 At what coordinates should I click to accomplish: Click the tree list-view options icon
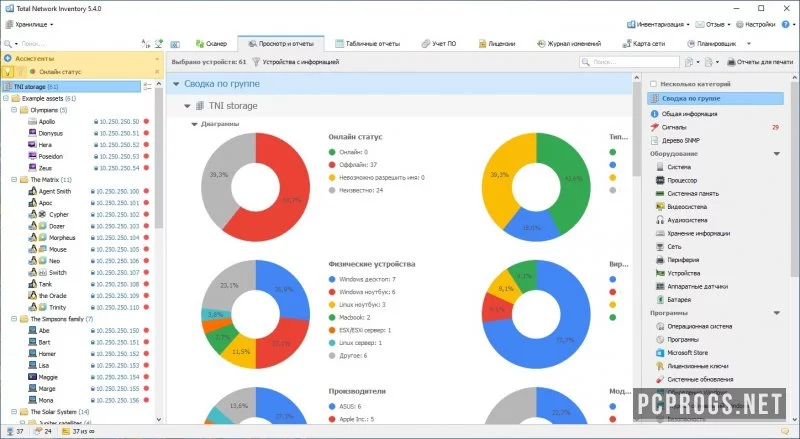coord(147,86)
